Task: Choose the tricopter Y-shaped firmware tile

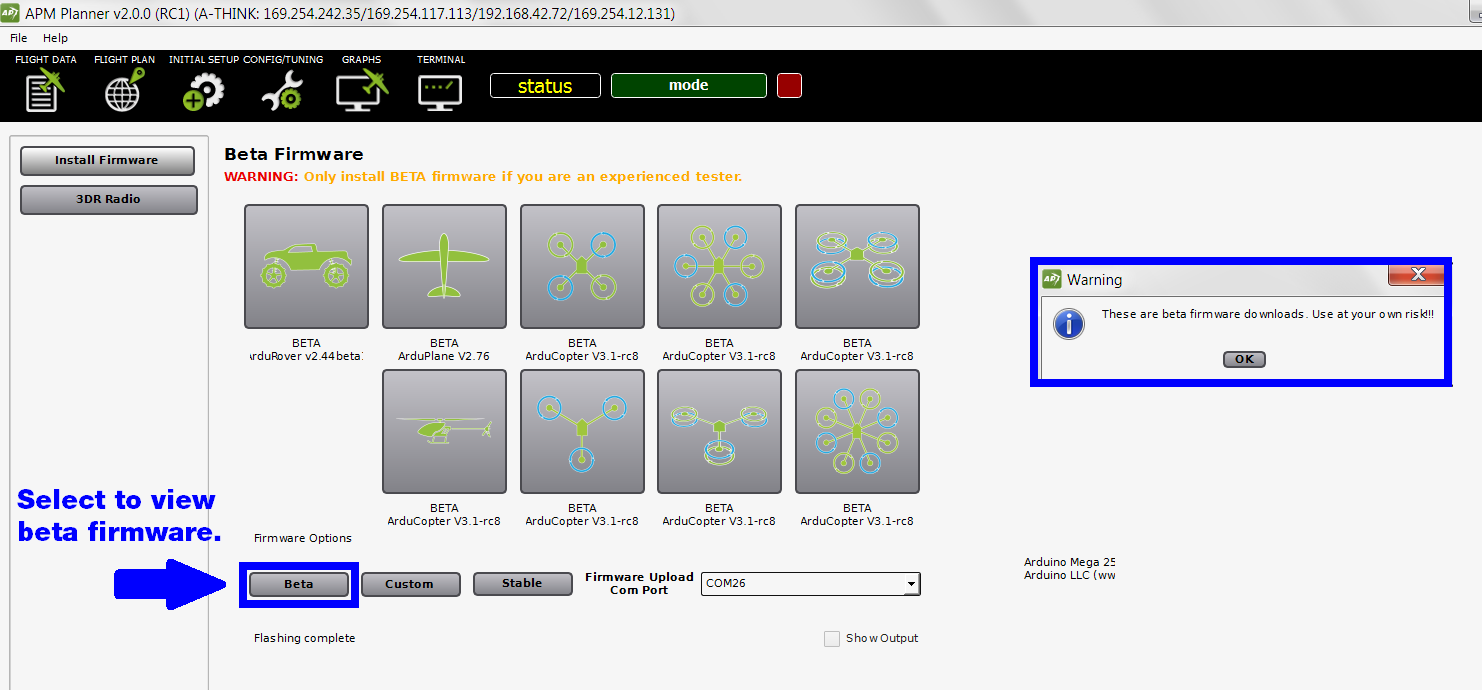Action: pos(582,432)
